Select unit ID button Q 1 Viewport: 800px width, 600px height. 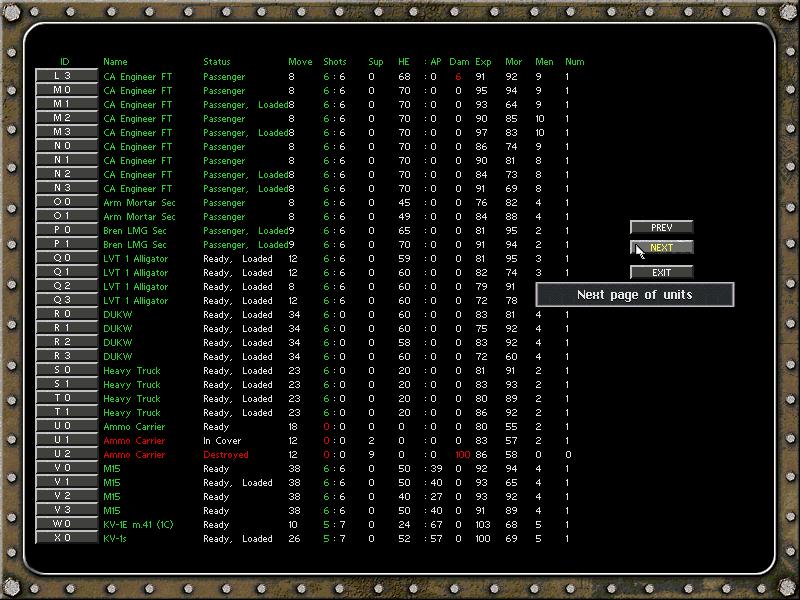coord(66,272)
